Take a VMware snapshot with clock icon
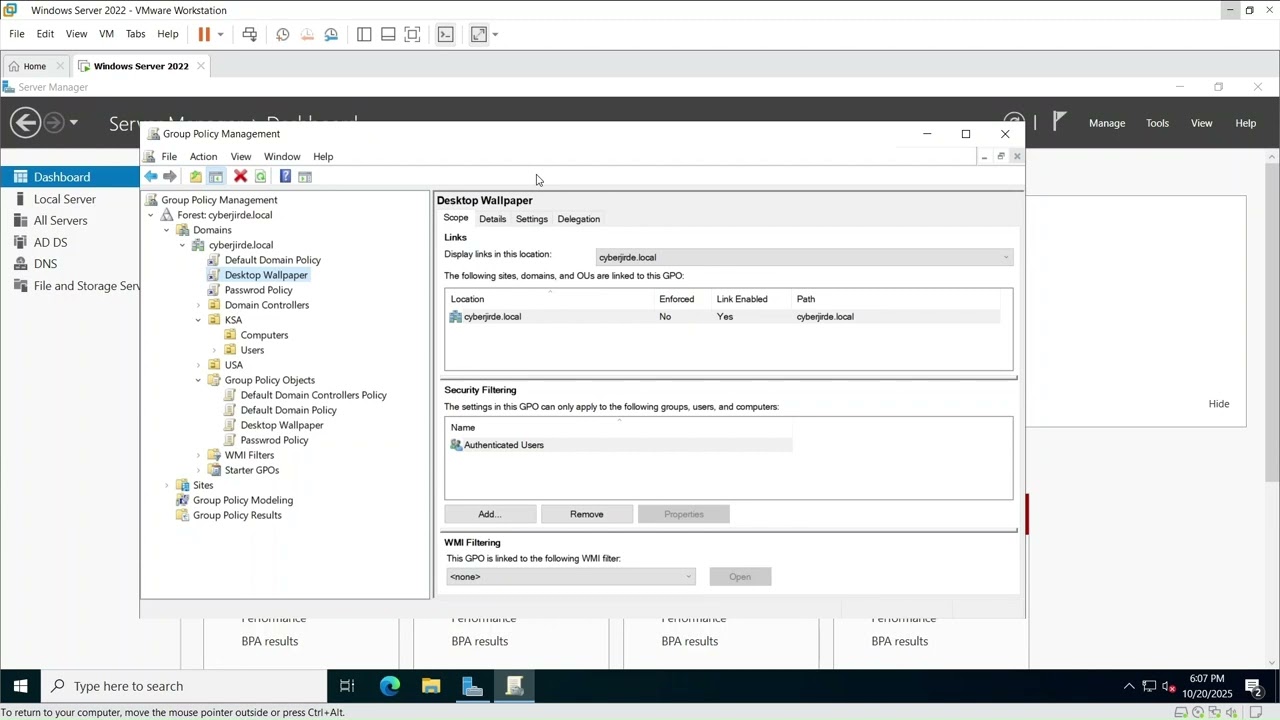Viewport: 1280px width, 720px height. pos(283,34)
